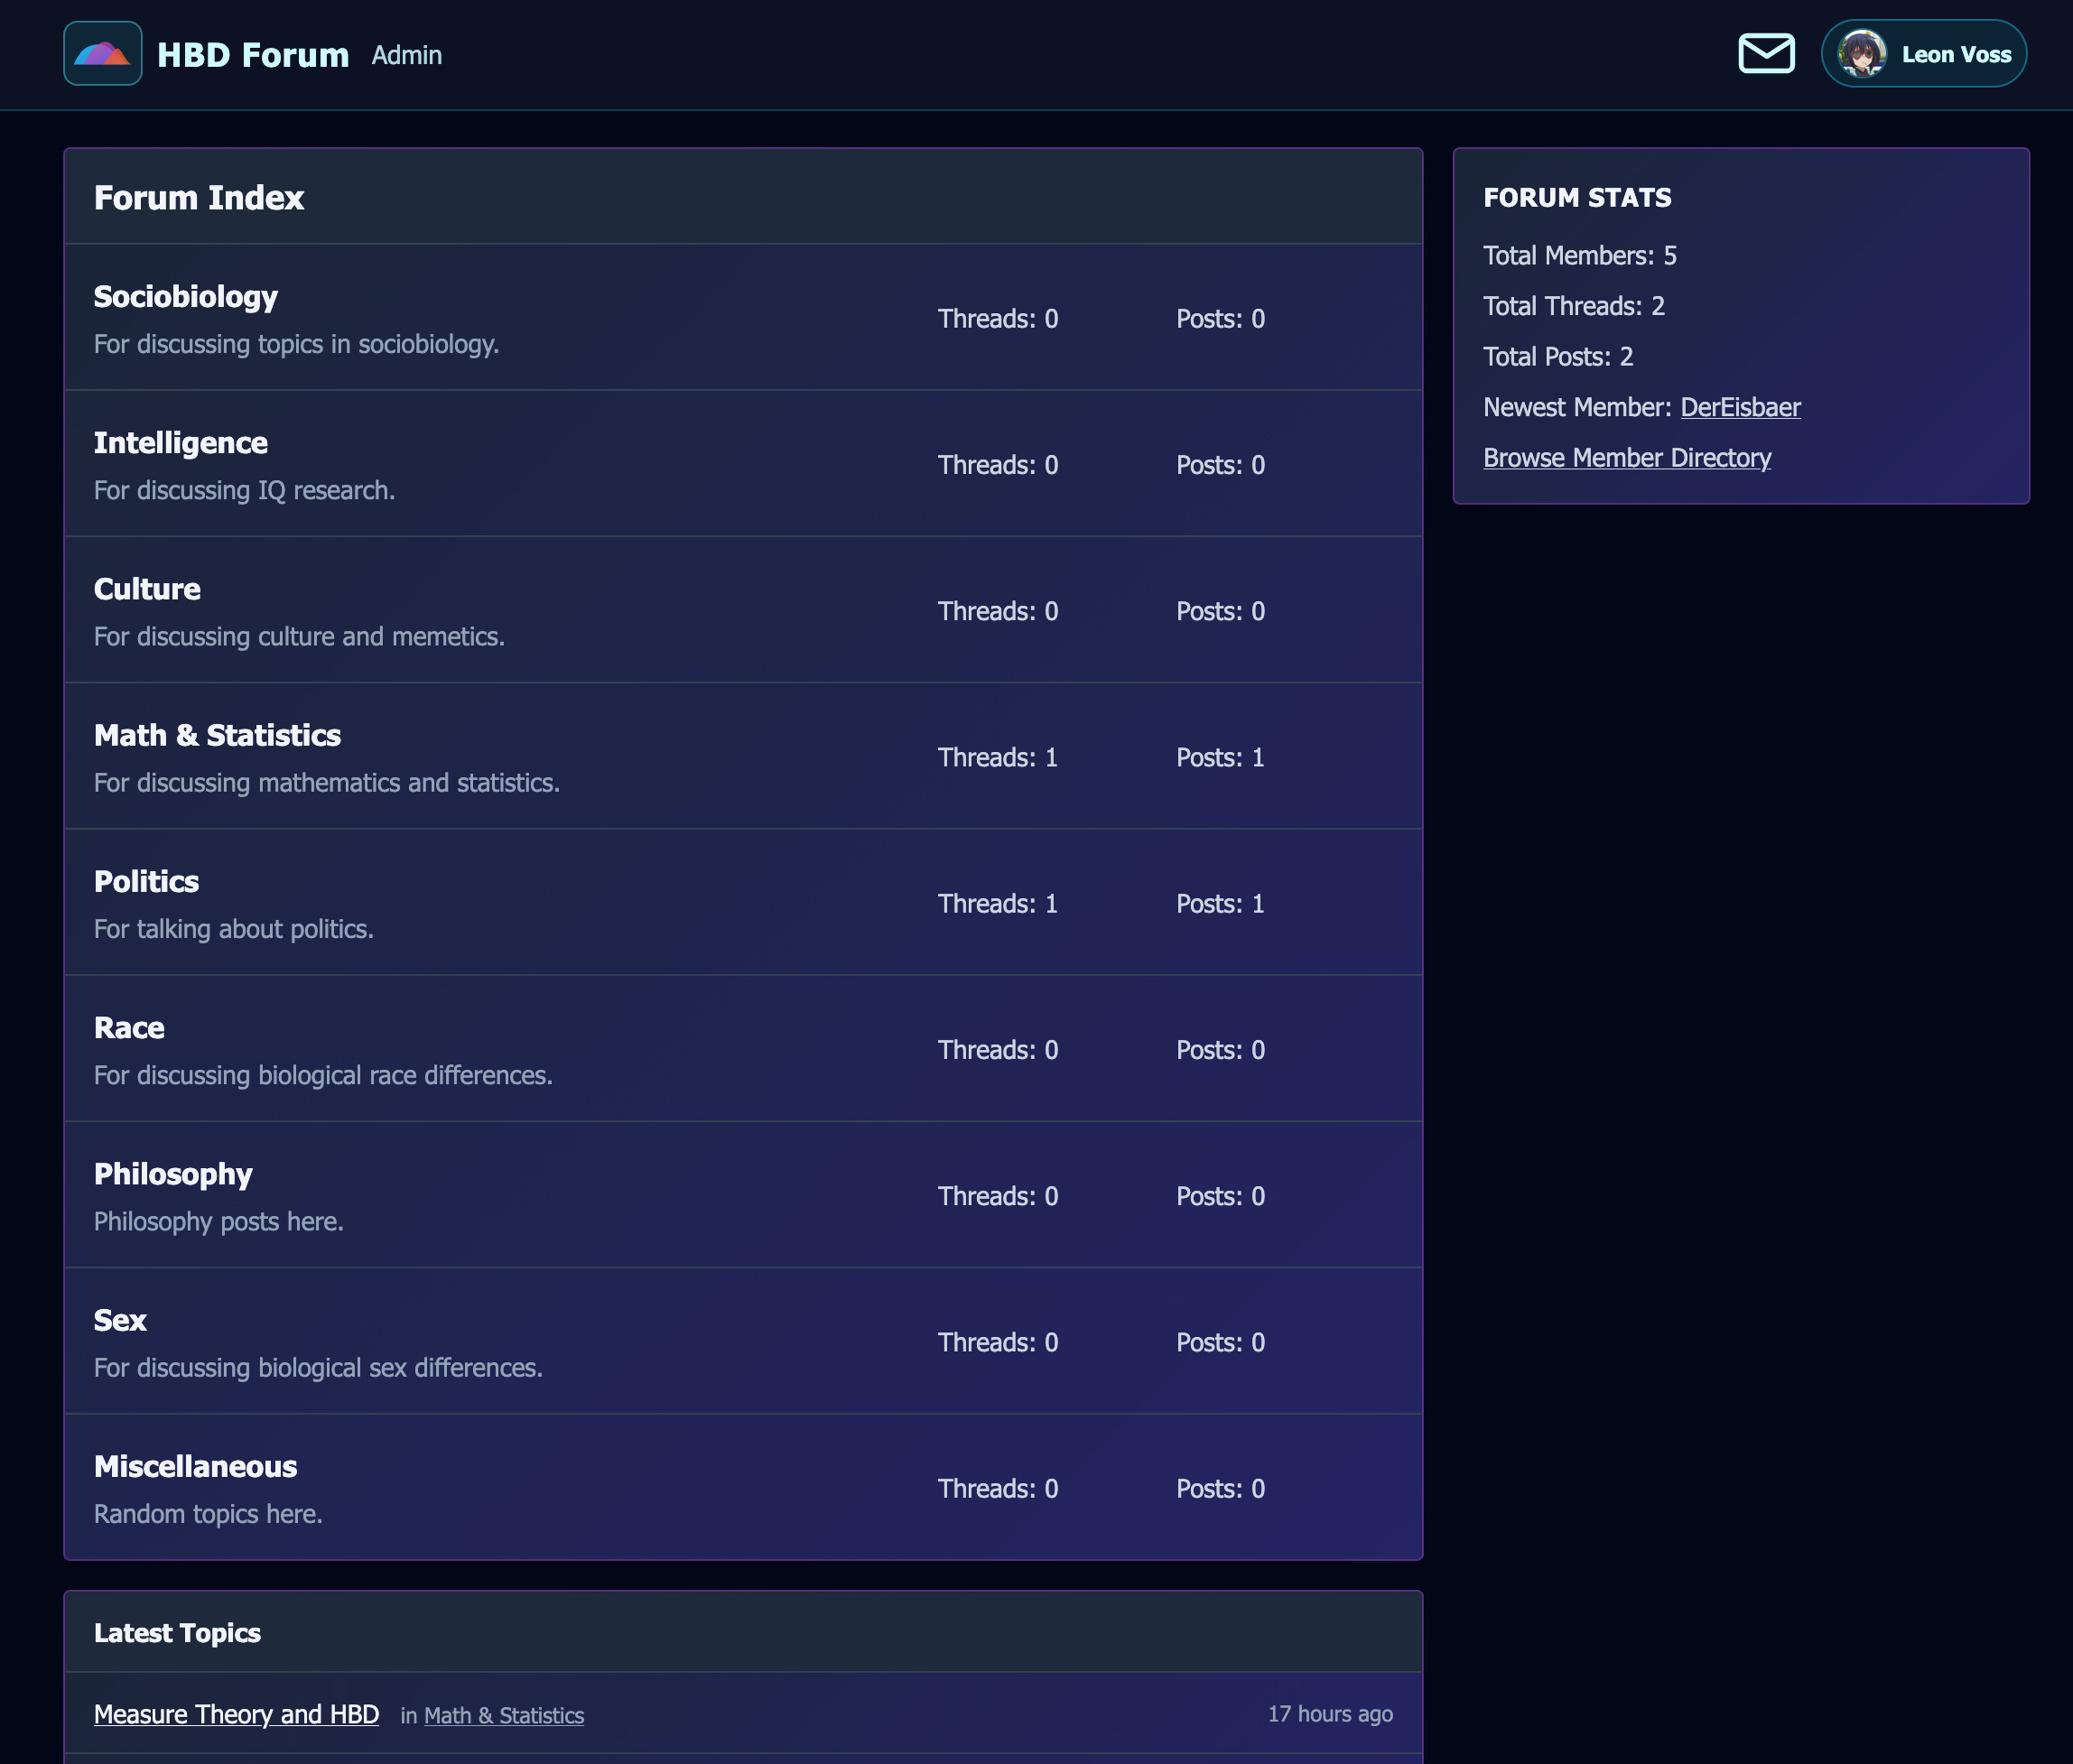Open the Miscellaneous forum
Viewport: 2073px width, 1764px height.
tap(195, 1466)
